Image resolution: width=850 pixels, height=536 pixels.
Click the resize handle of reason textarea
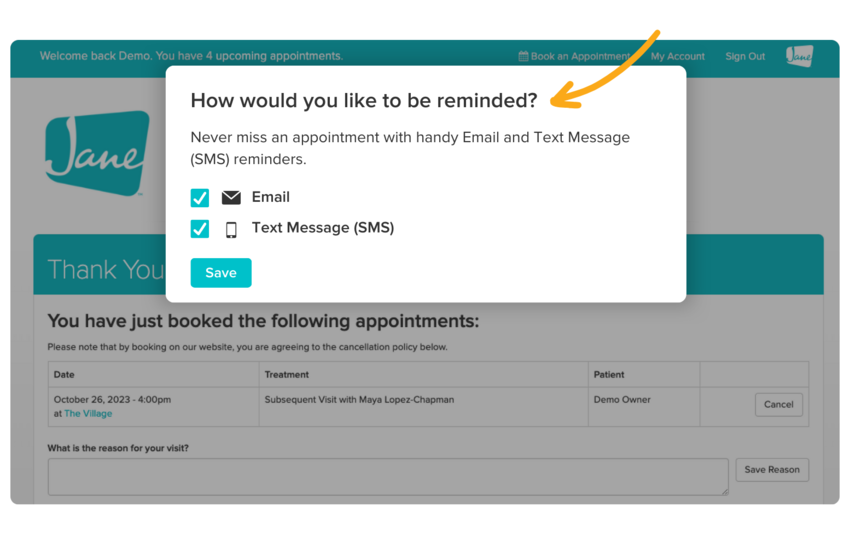724,490
